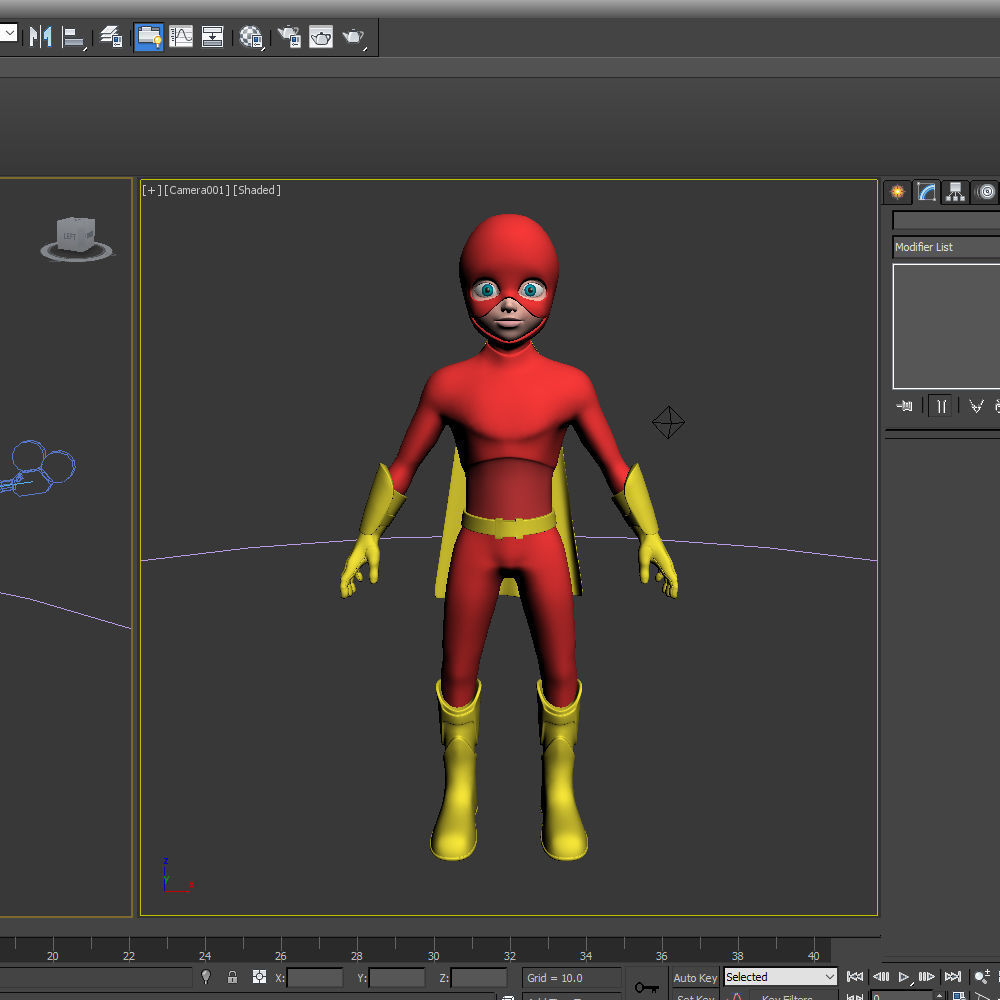Toggle the highlighted Ribbon button

click(149, 36)
